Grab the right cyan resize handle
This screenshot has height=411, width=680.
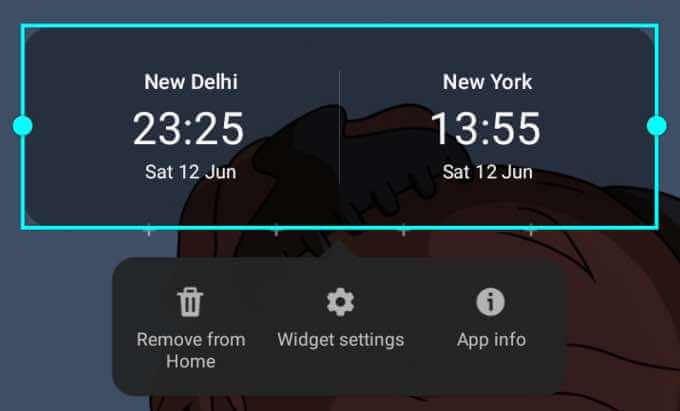click(657, 126)
